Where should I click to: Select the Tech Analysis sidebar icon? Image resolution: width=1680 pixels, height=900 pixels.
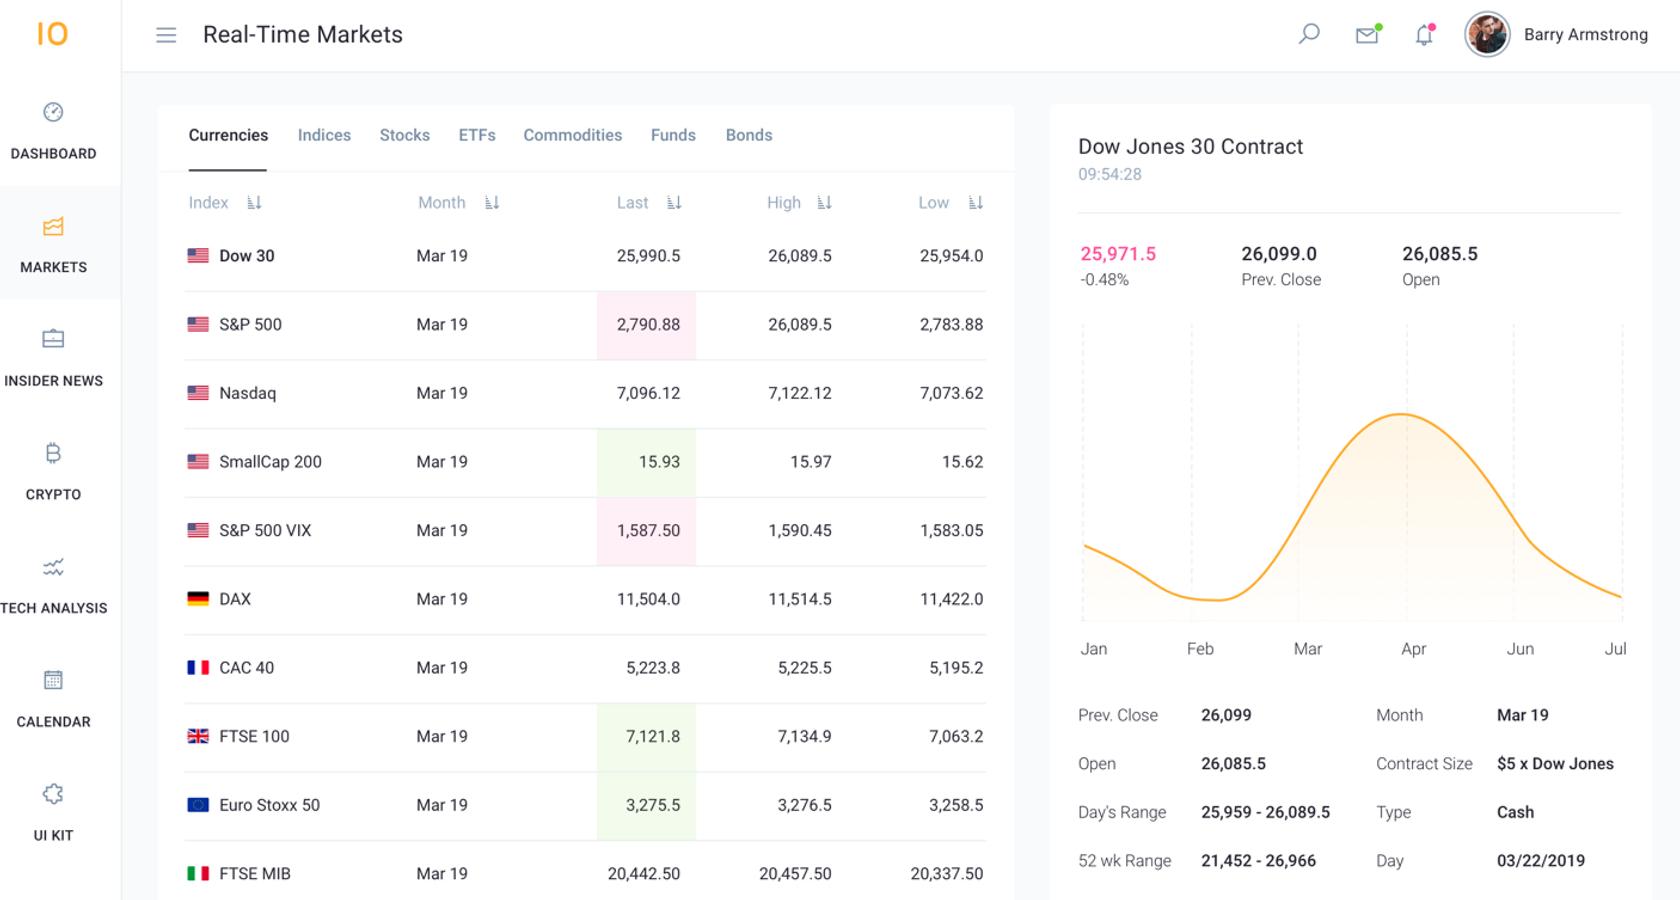click(55, 582)
